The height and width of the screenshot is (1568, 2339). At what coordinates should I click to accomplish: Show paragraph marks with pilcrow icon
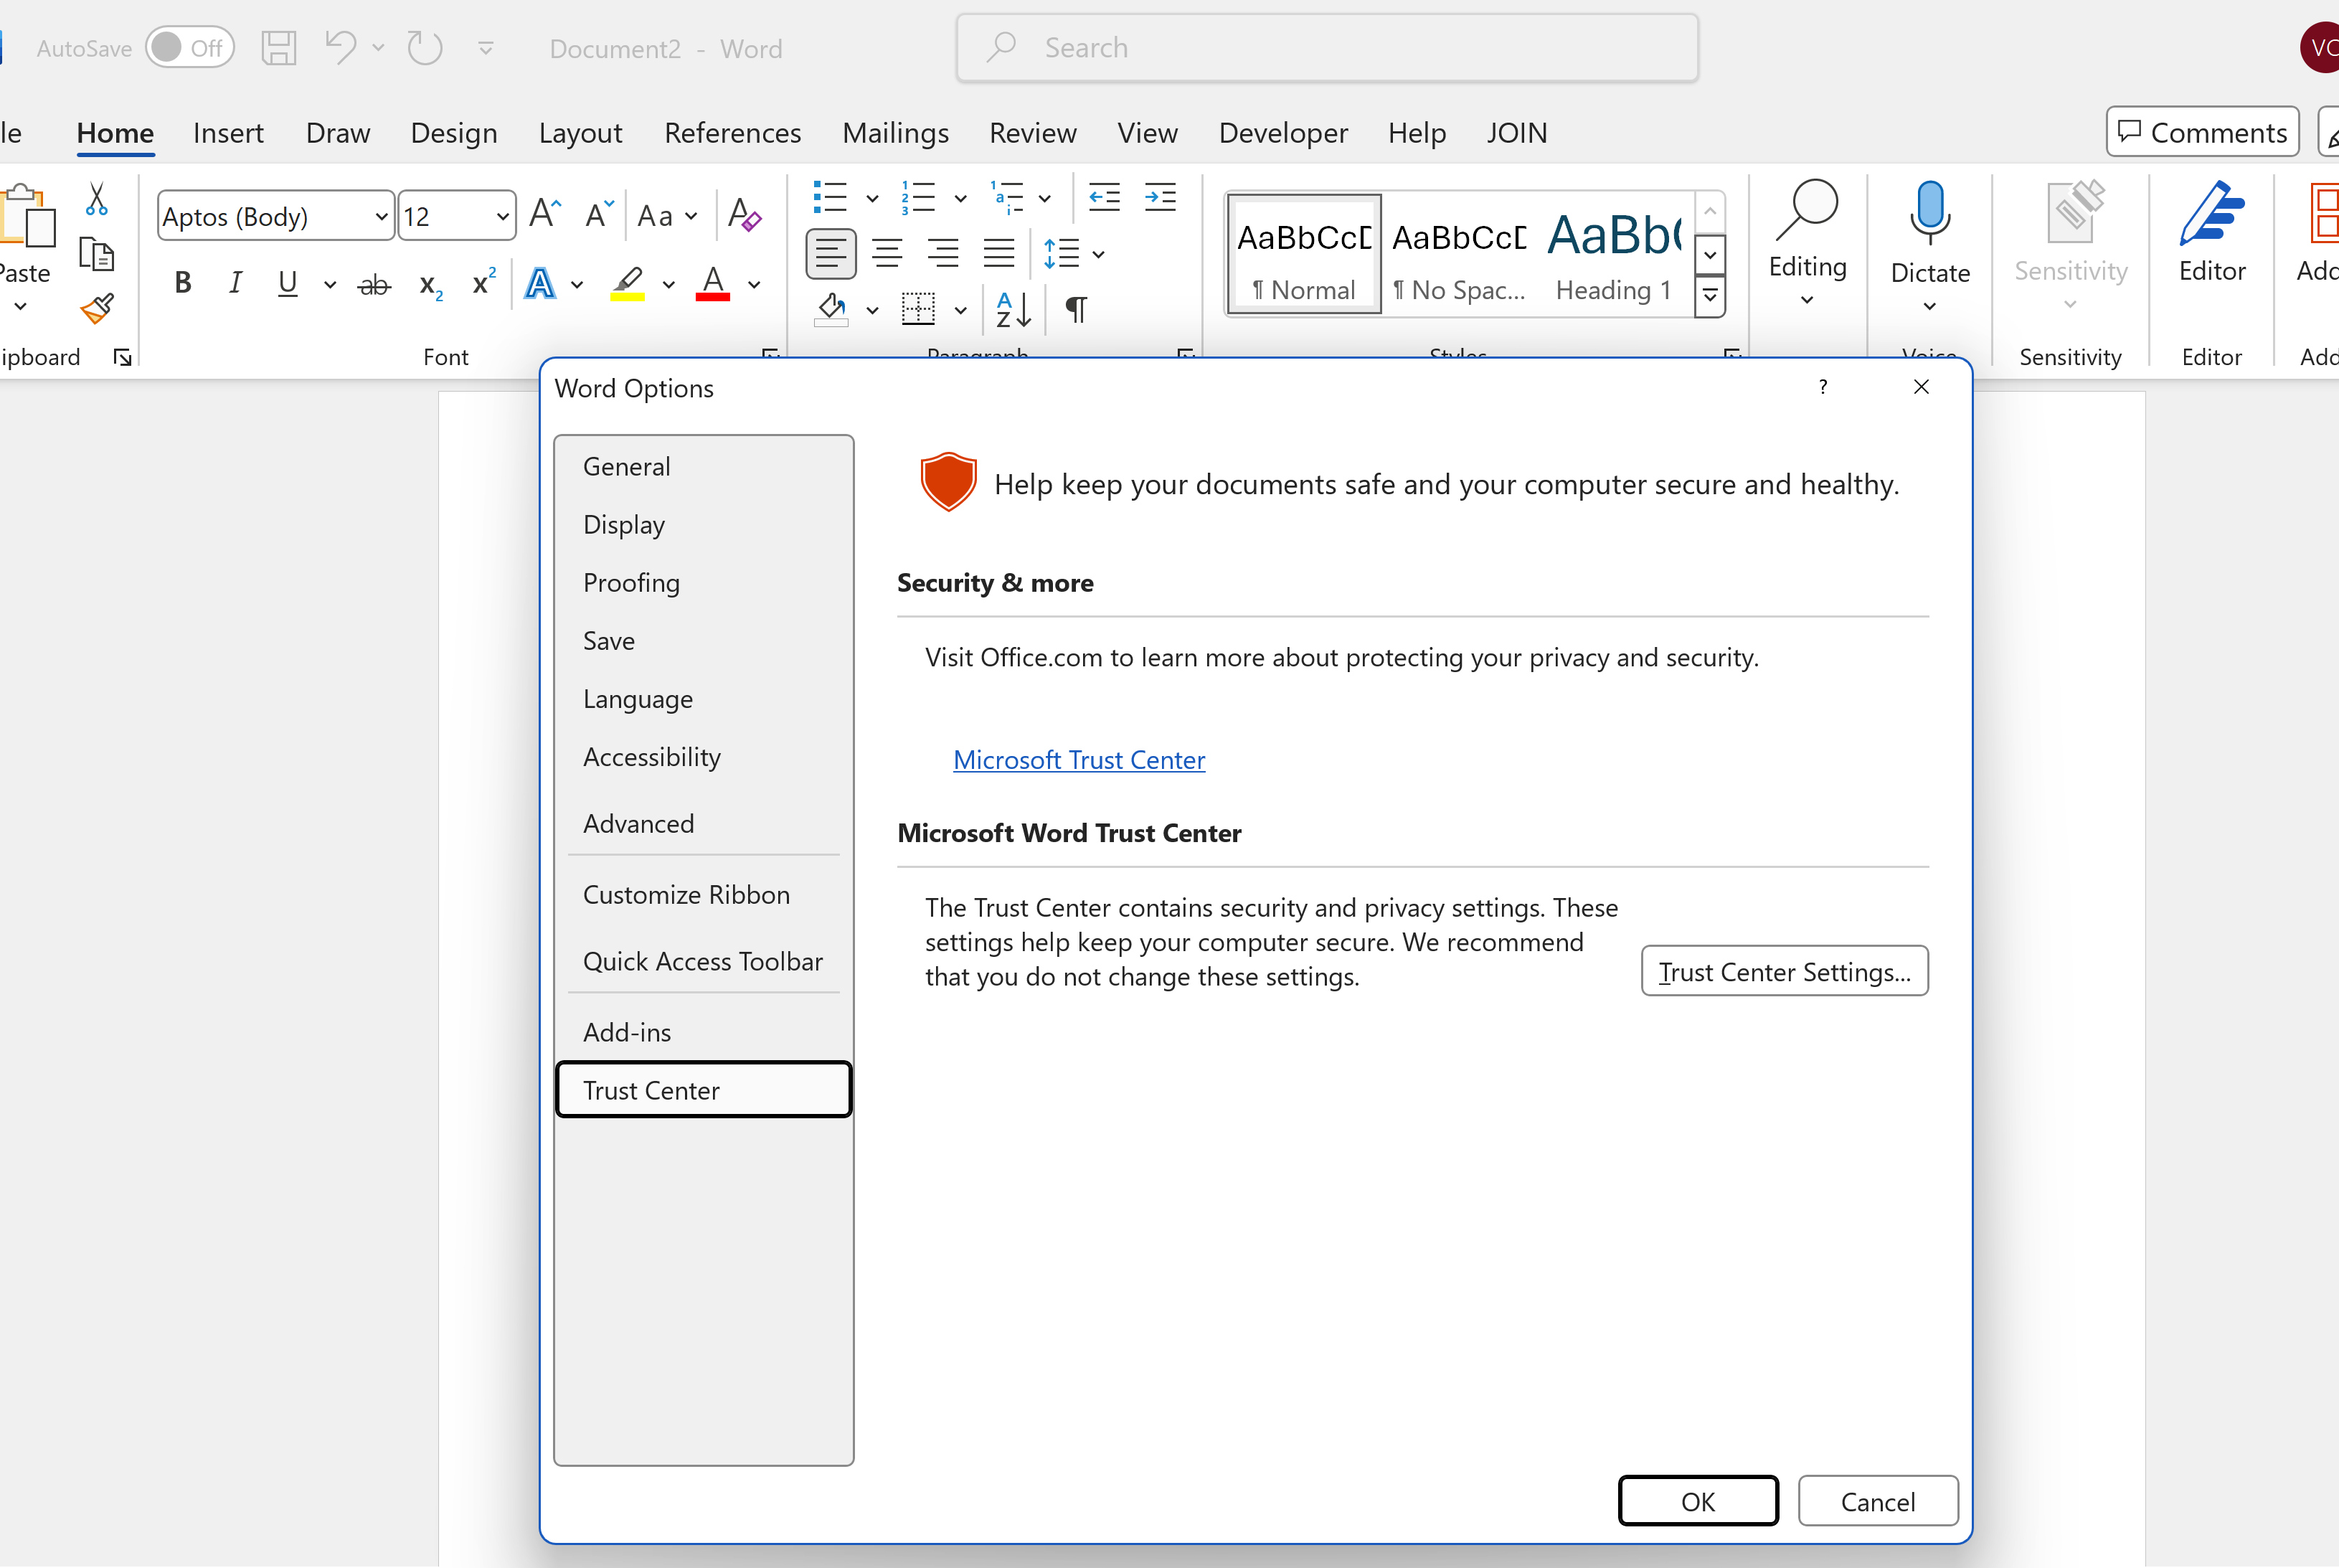click(1076, 310)
